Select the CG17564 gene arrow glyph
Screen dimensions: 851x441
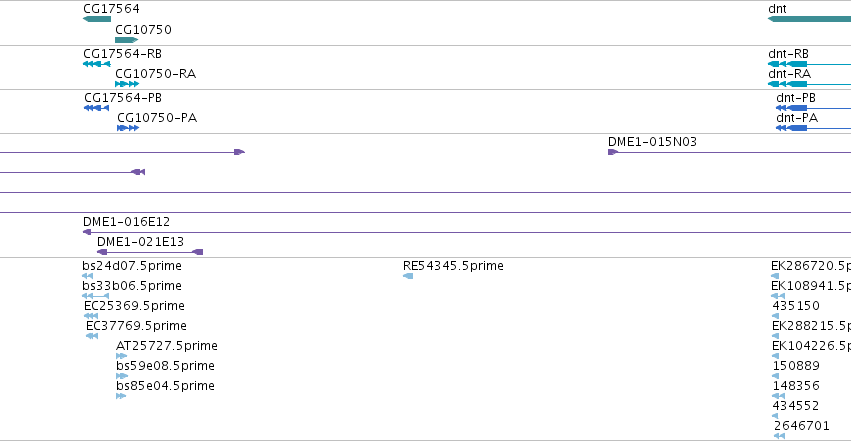click(x=97, y=19)
